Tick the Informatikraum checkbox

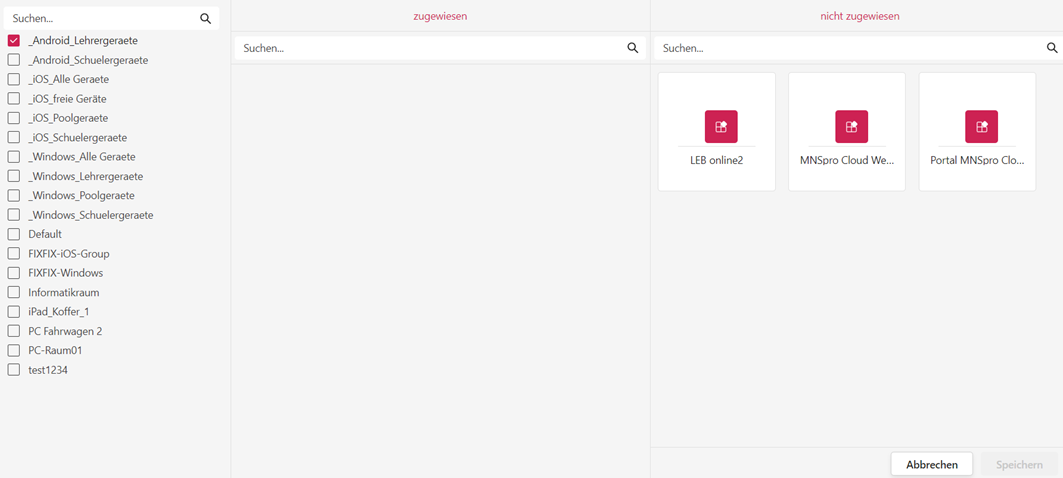click(14, 292)
